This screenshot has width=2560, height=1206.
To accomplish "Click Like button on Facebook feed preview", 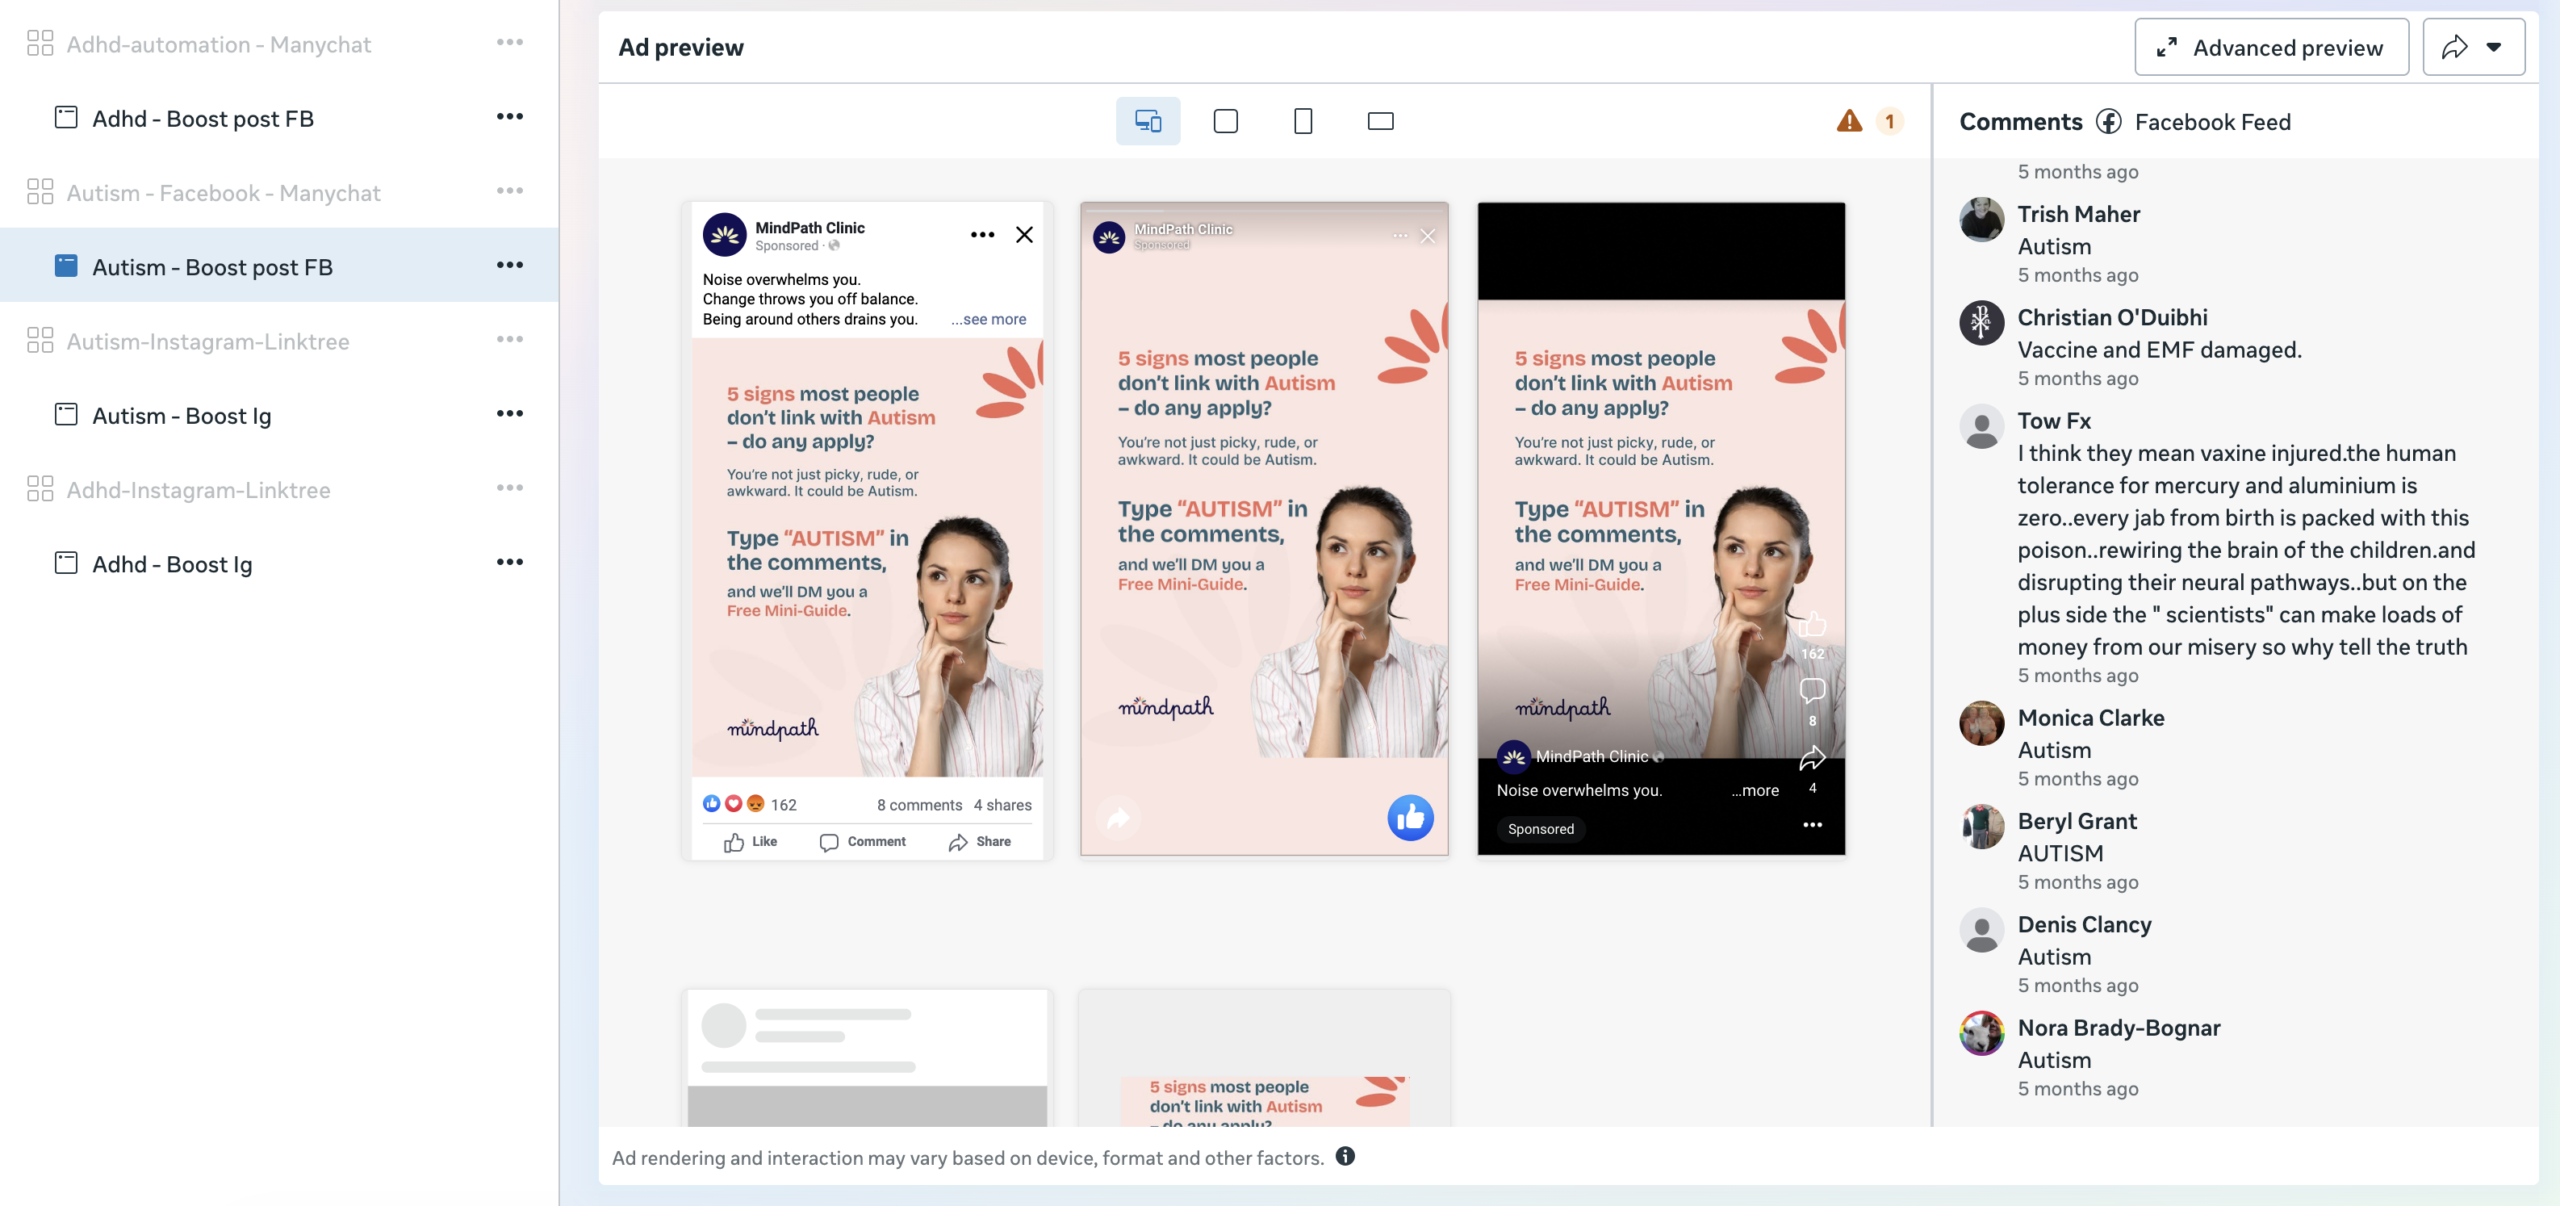I will click(x=750, y=842).
